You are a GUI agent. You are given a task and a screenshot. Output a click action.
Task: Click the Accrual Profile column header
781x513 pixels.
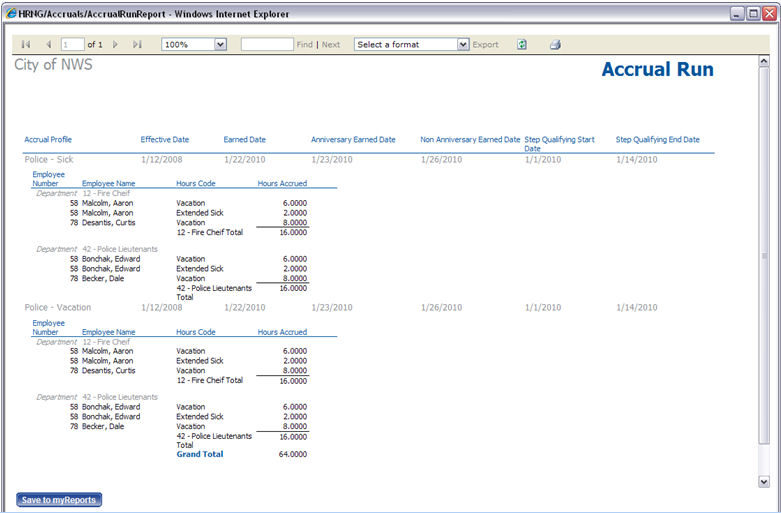pyautogui.click(x=48, y=140)
